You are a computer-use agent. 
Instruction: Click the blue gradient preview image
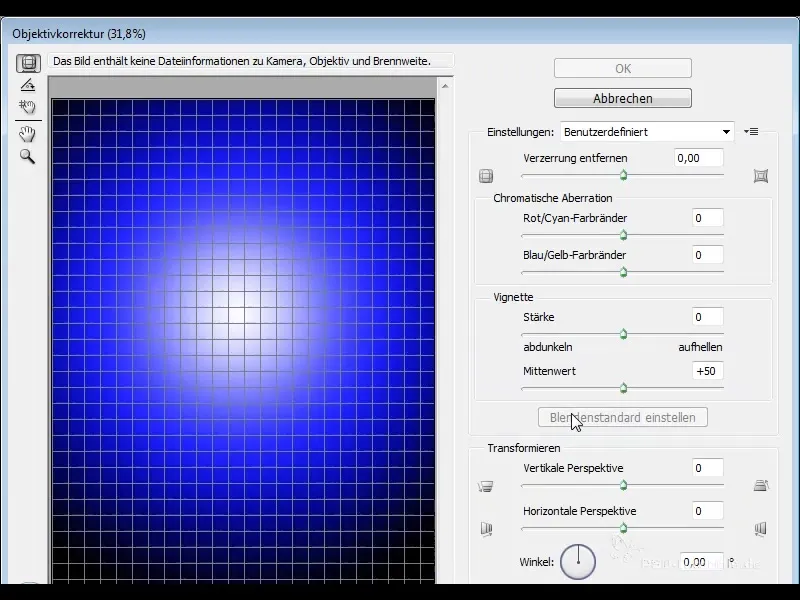[243, 341]
